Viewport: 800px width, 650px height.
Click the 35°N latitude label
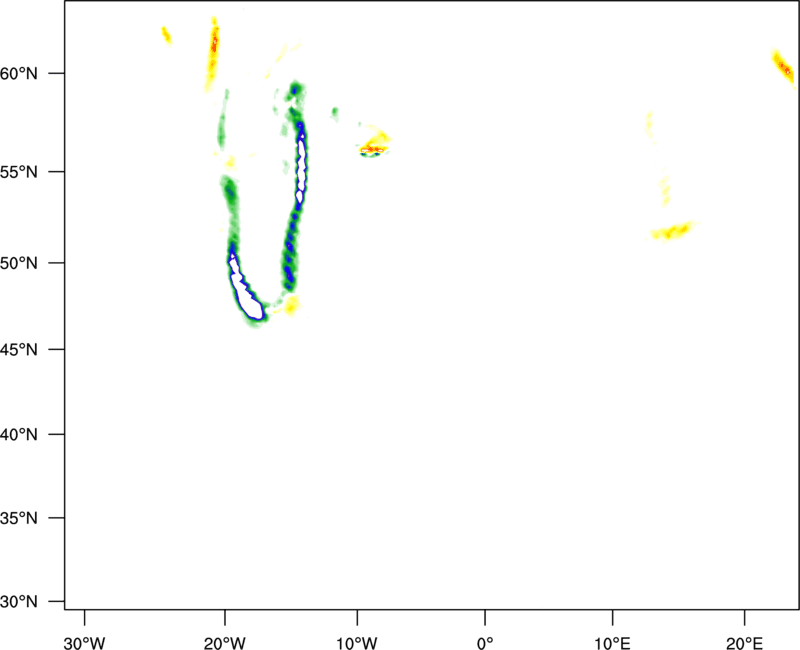[x=19, y=518]
